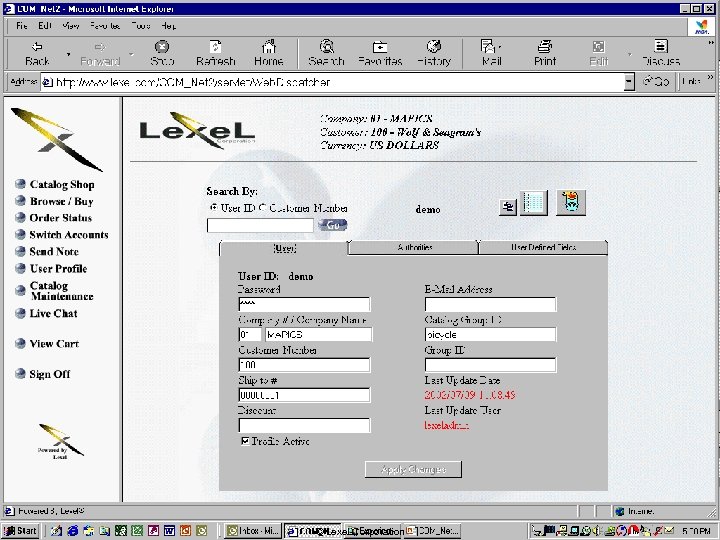Open the Favorites toolbar button
Image resolution: width=720 pixels, height=540 pixels.
(x=380, y=54)
